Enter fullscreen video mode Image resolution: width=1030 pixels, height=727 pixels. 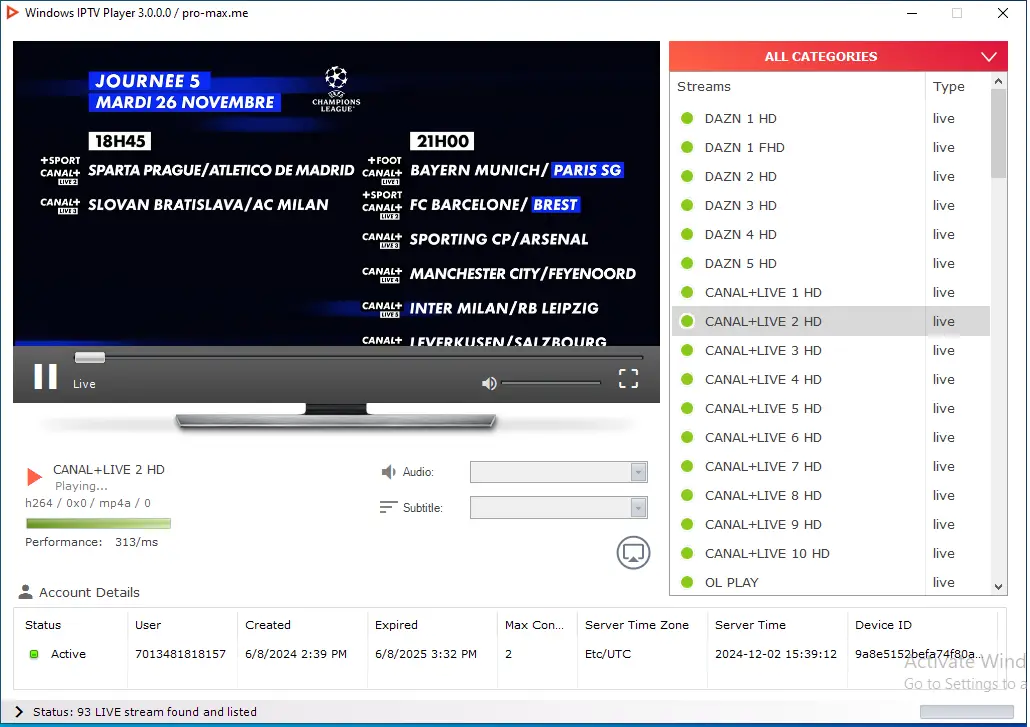(x=629, y=378)
